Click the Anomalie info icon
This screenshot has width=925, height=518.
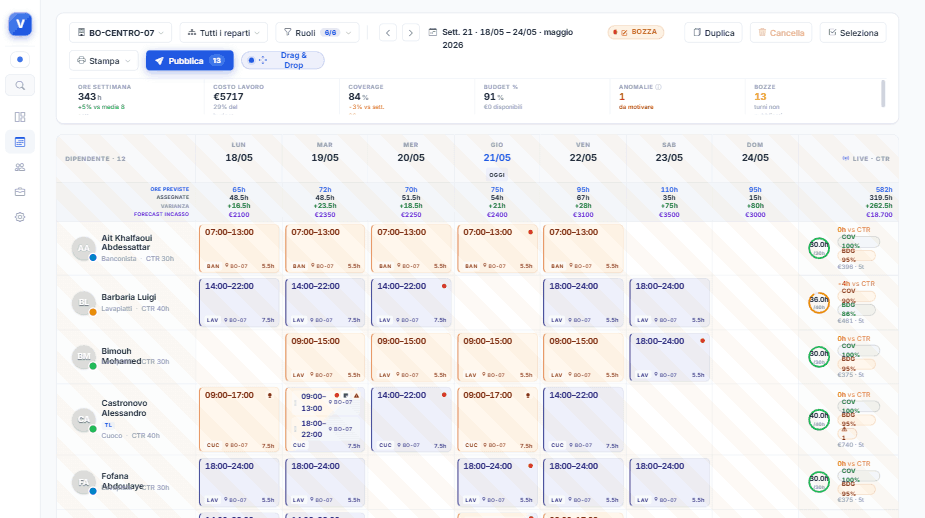658,87
